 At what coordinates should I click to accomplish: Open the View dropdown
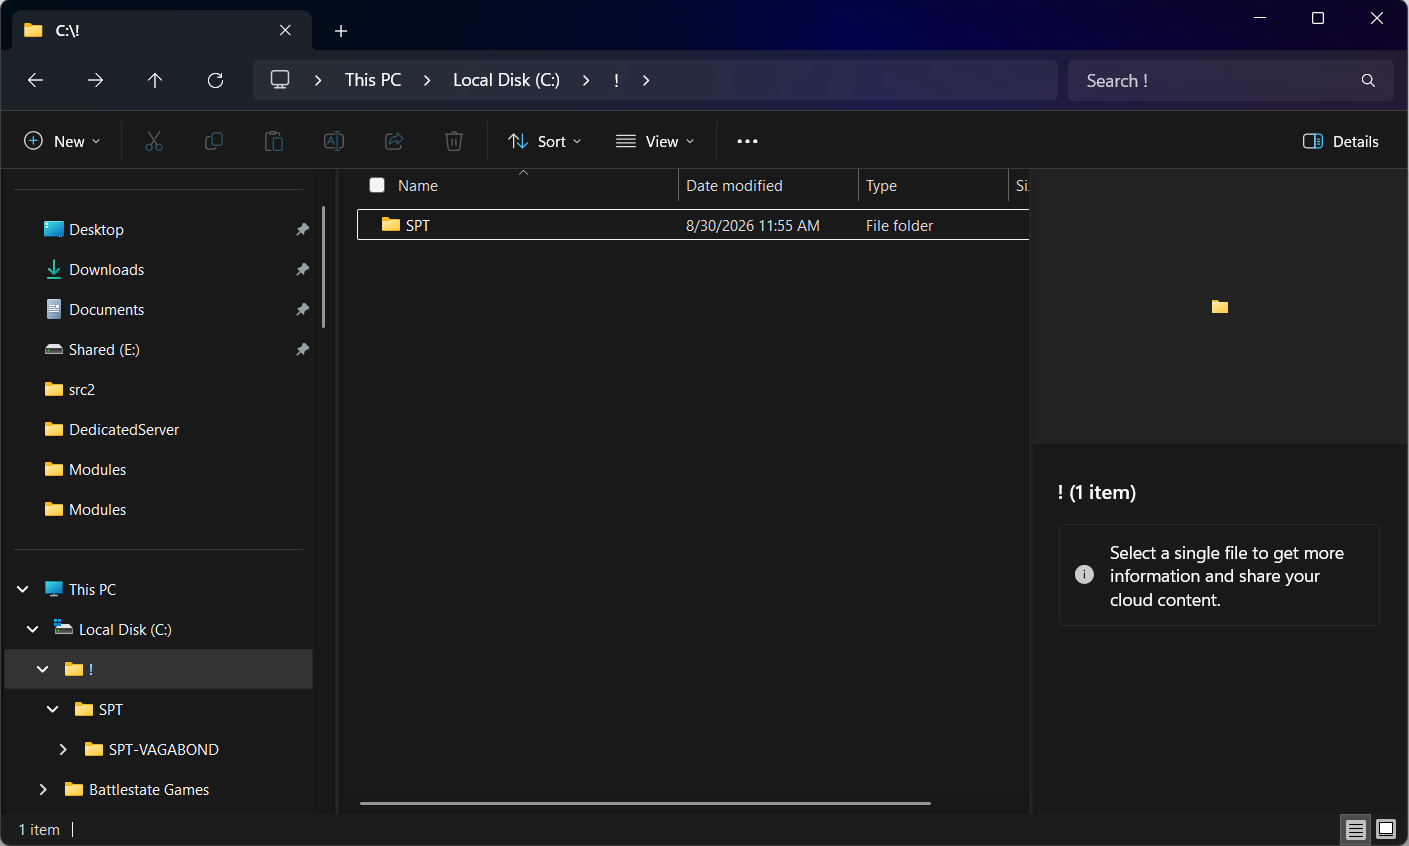tap(655, 141)
